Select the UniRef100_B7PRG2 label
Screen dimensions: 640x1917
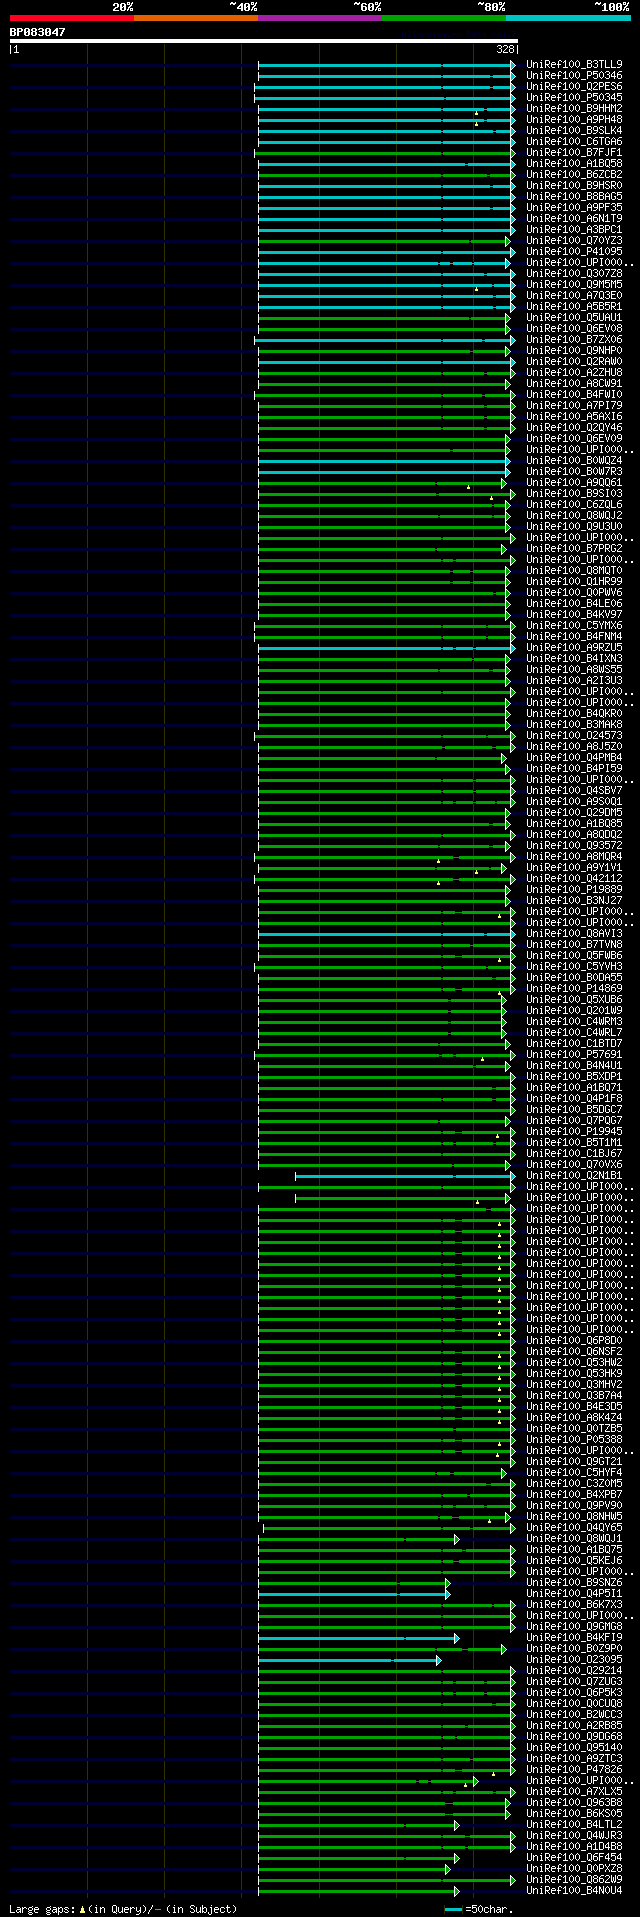[574, 548]
